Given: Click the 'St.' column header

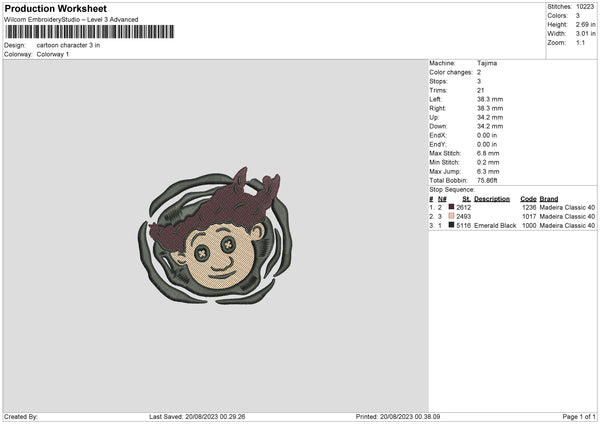Looking at the screenshot, I should coord(466,199).
